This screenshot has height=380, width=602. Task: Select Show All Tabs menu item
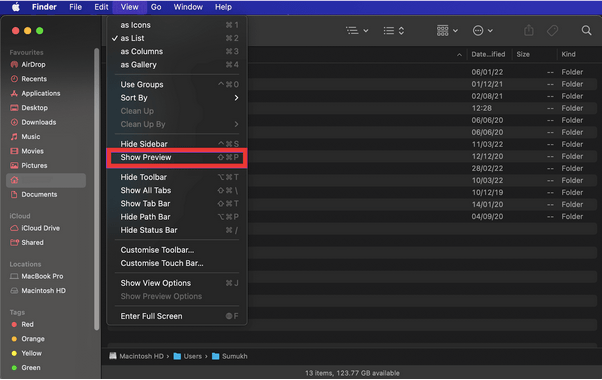pos(177,190)
